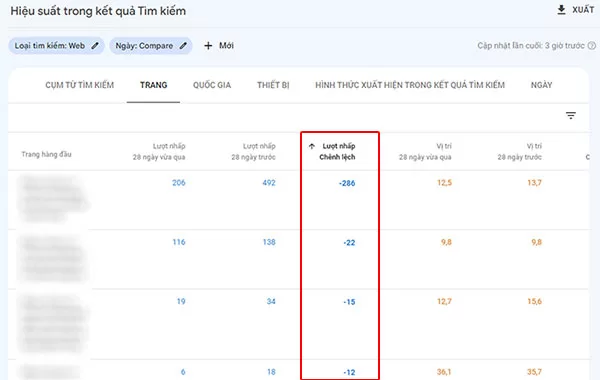Sort by Vị trí 28 ngày vừa qua
Viewport: 600px width, 380px height.
coord(425,152)
